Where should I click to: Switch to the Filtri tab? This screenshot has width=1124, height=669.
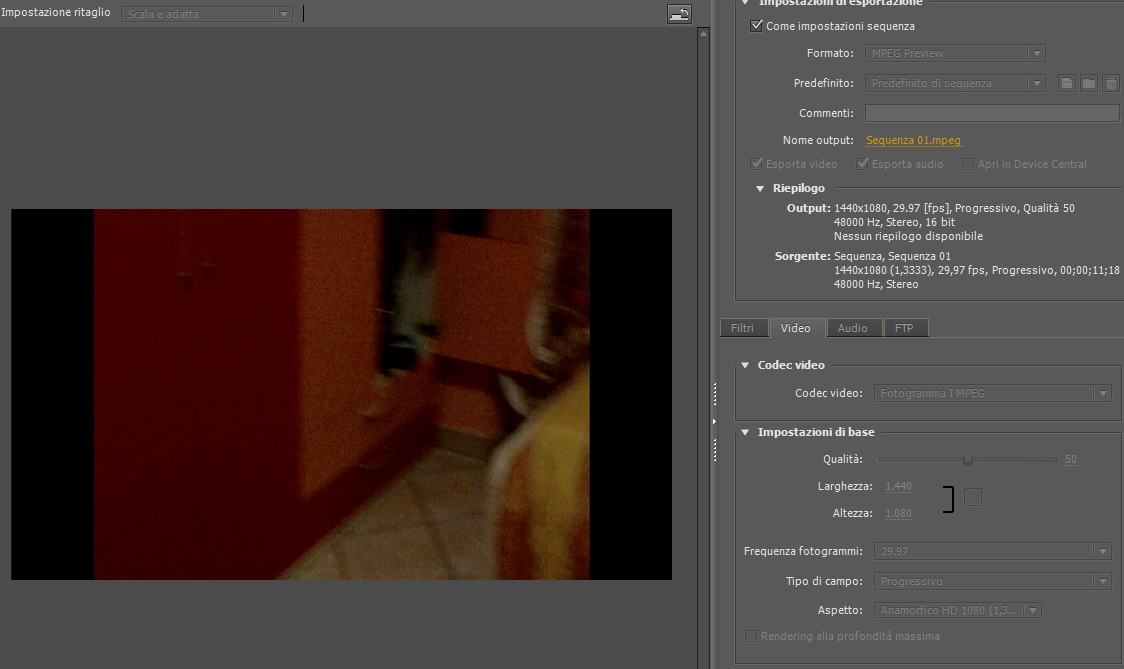(x=743, y=328)
